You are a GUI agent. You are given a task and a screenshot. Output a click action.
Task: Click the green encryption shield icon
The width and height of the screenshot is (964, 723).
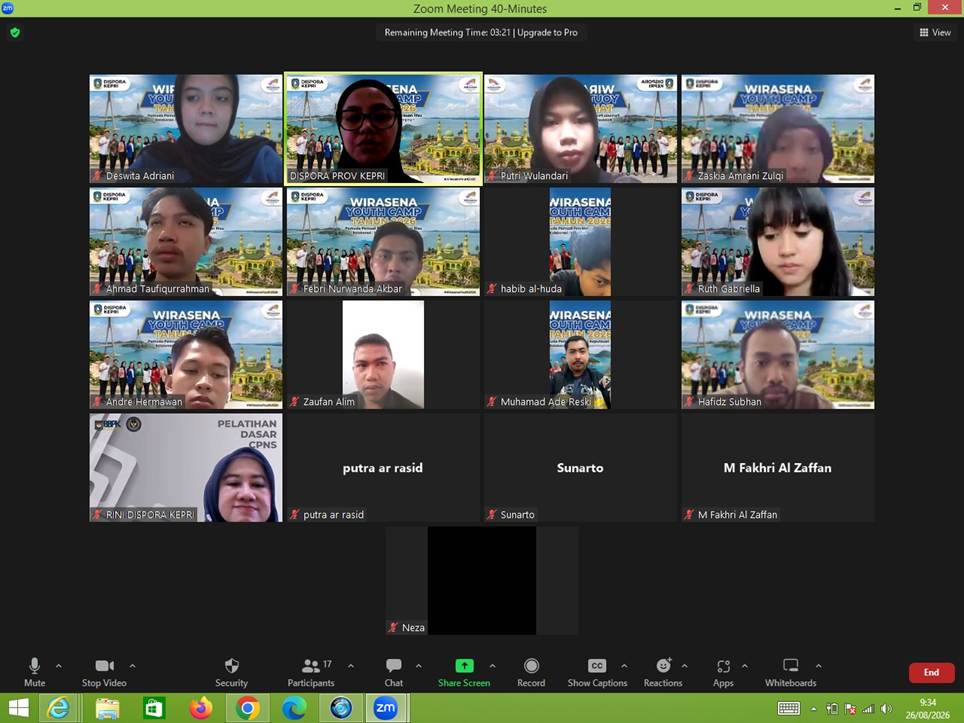tap(15, 33)
